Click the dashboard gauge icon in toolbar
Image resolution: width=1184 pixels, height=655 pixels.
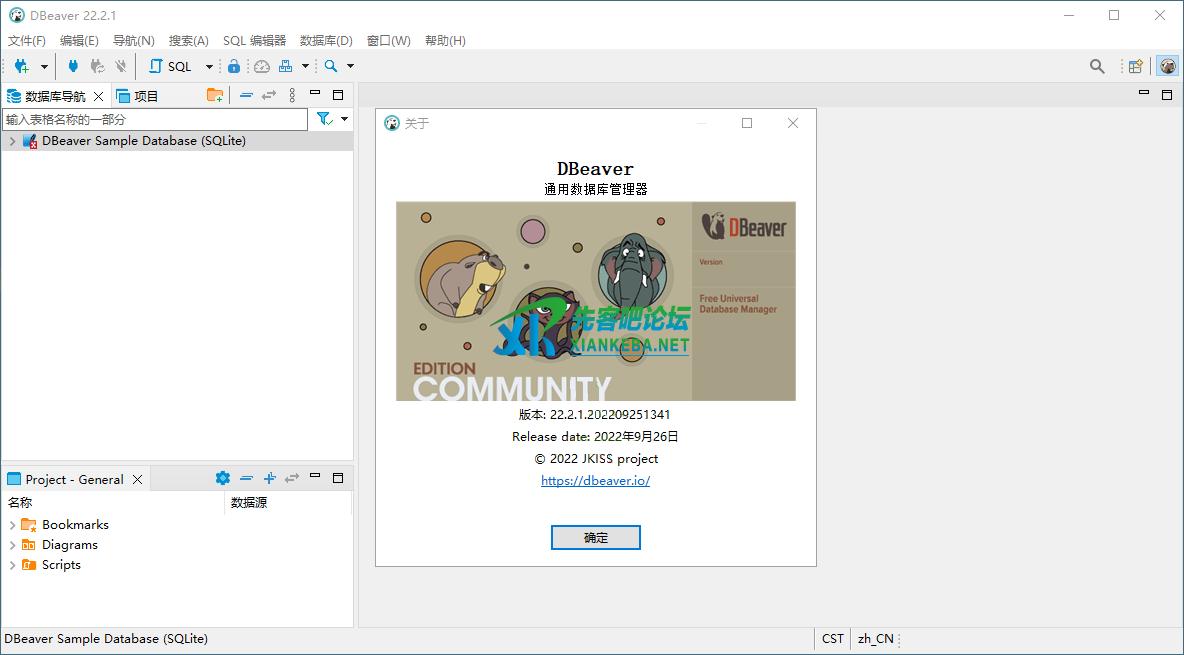click(262, 66)
